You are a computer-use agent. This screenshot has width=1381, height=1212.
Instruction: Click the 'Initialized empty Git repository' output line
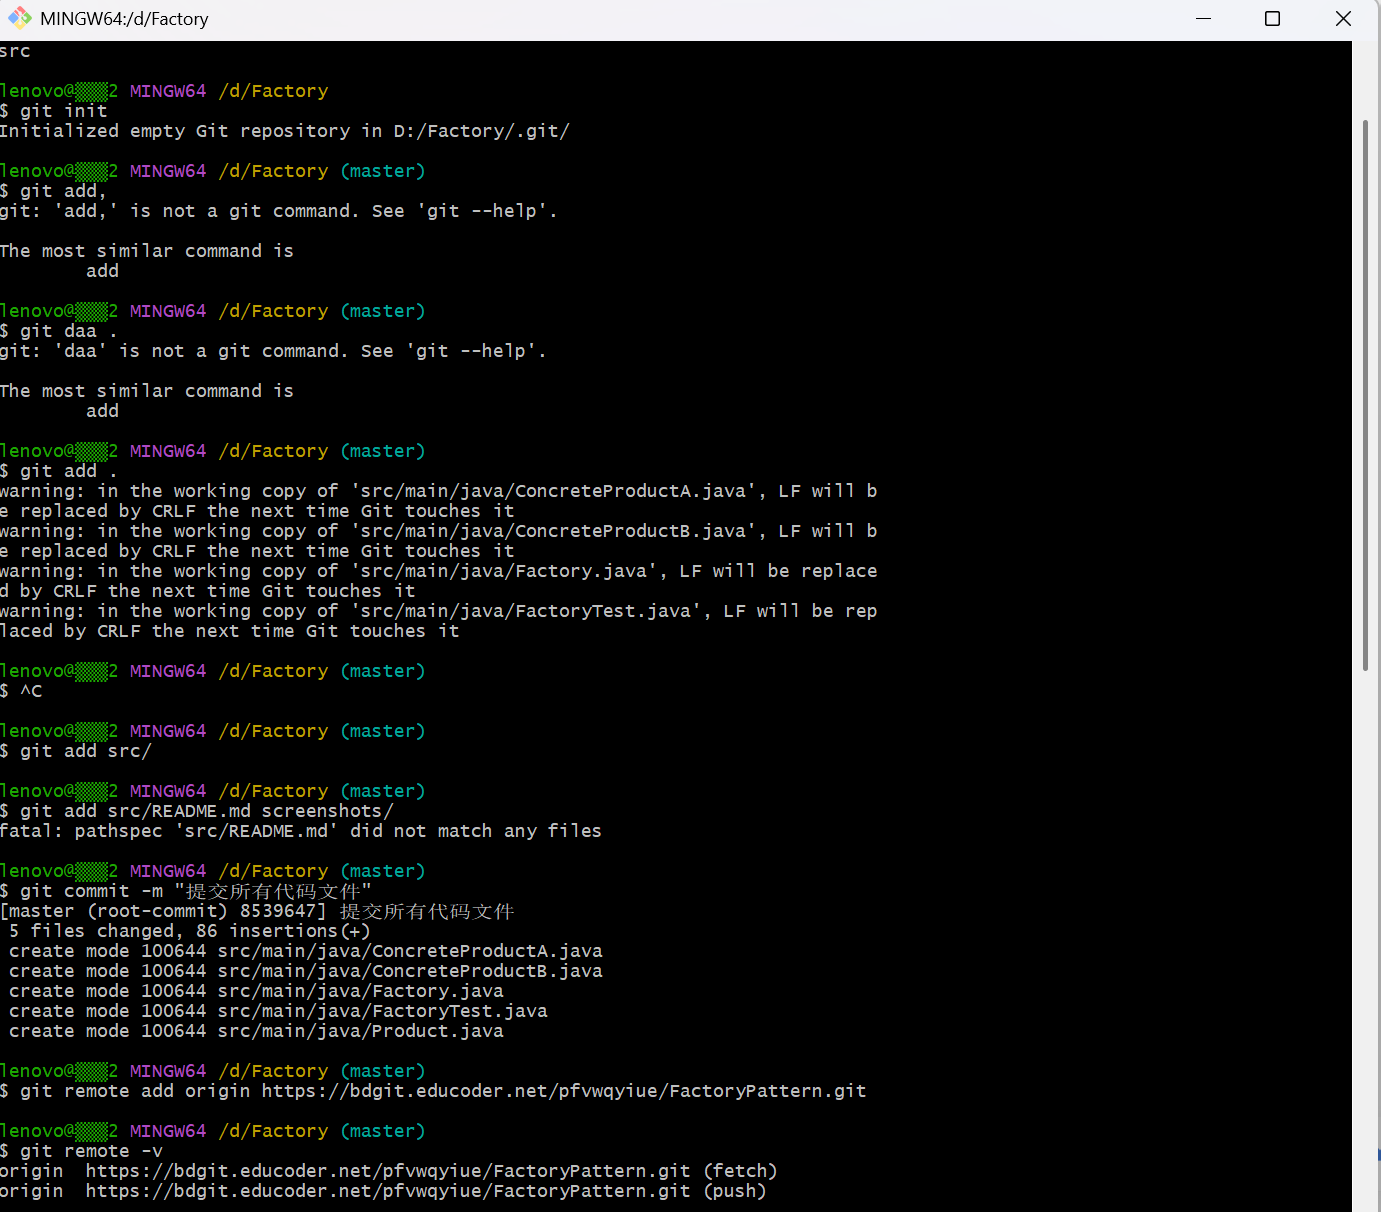tap(284, 131)
